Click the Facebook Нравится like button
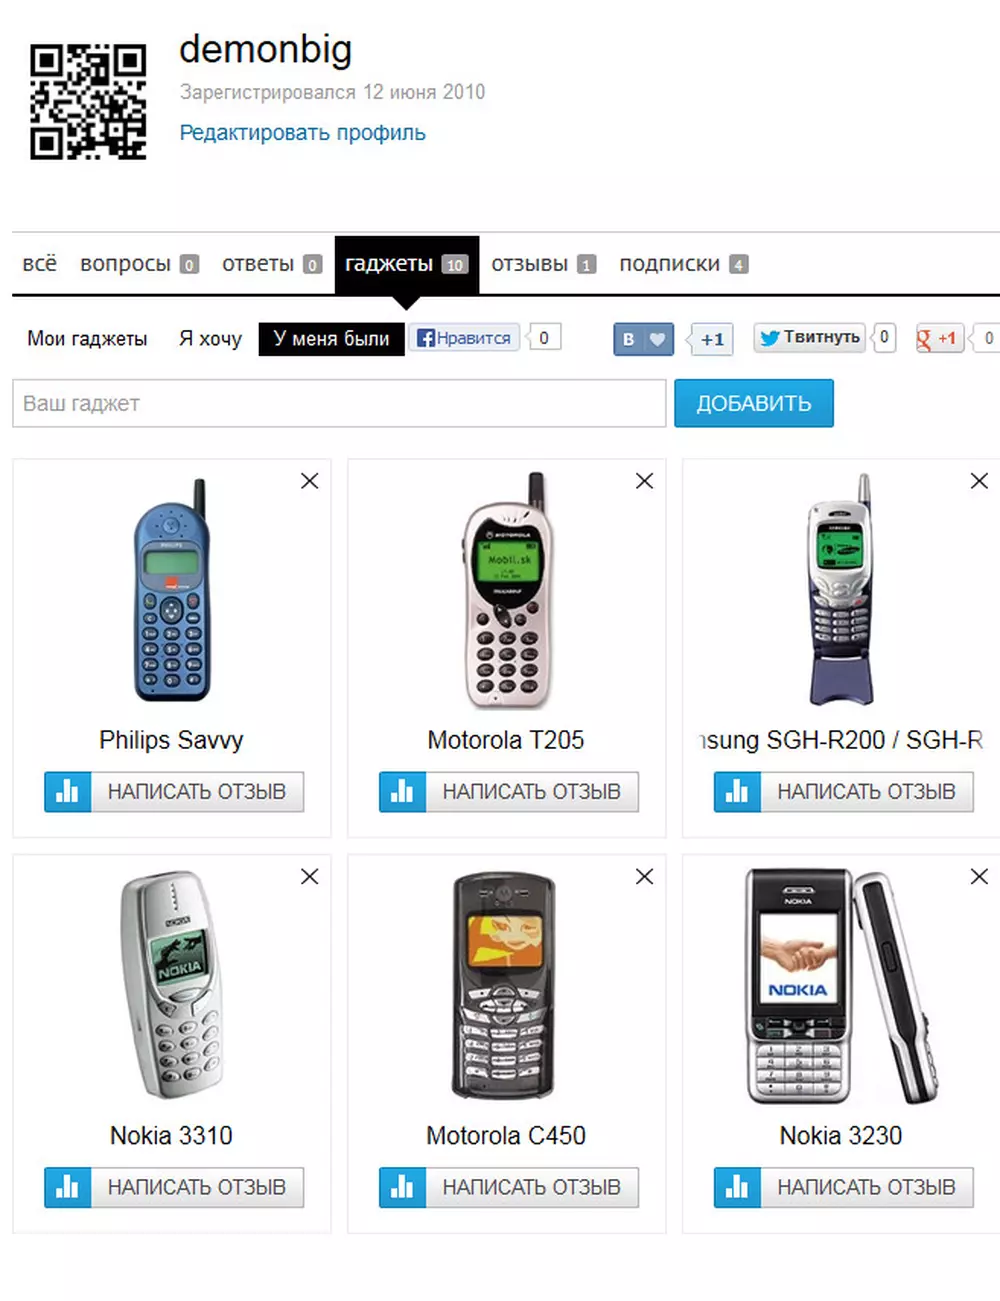The width and height of the screenshot is (1000, 1301). [x=464, y=338]
